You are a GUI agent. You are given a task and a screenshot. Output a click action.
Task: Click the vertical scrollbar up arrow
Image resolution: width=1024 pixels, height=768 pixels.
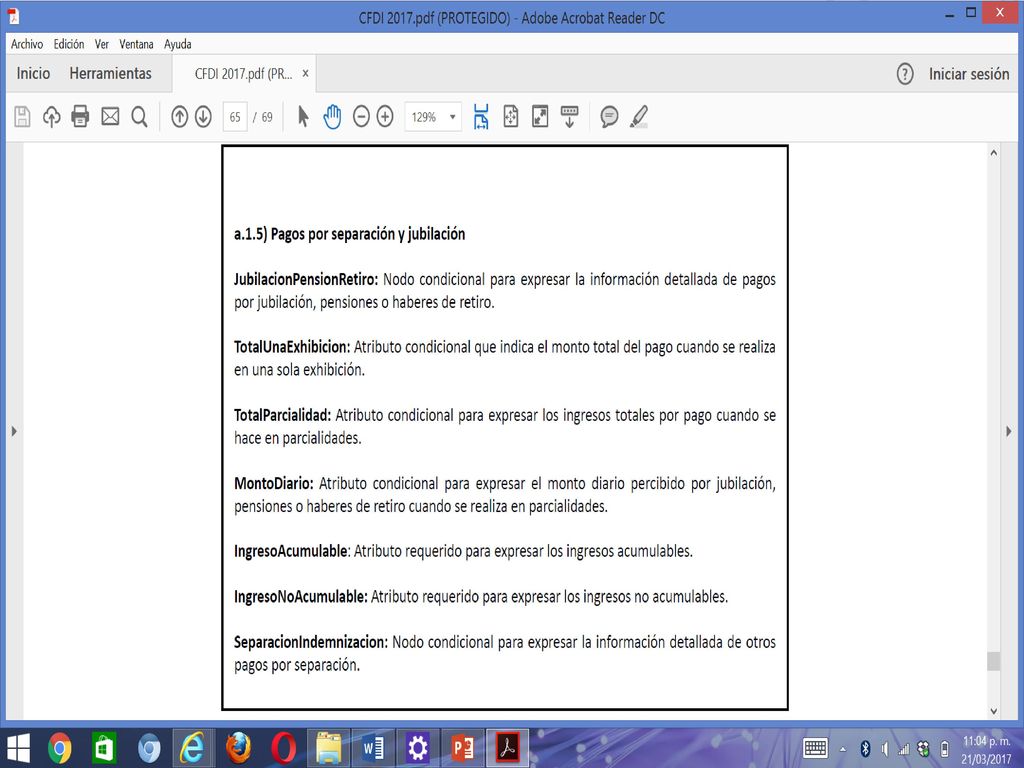coord(993,153)
